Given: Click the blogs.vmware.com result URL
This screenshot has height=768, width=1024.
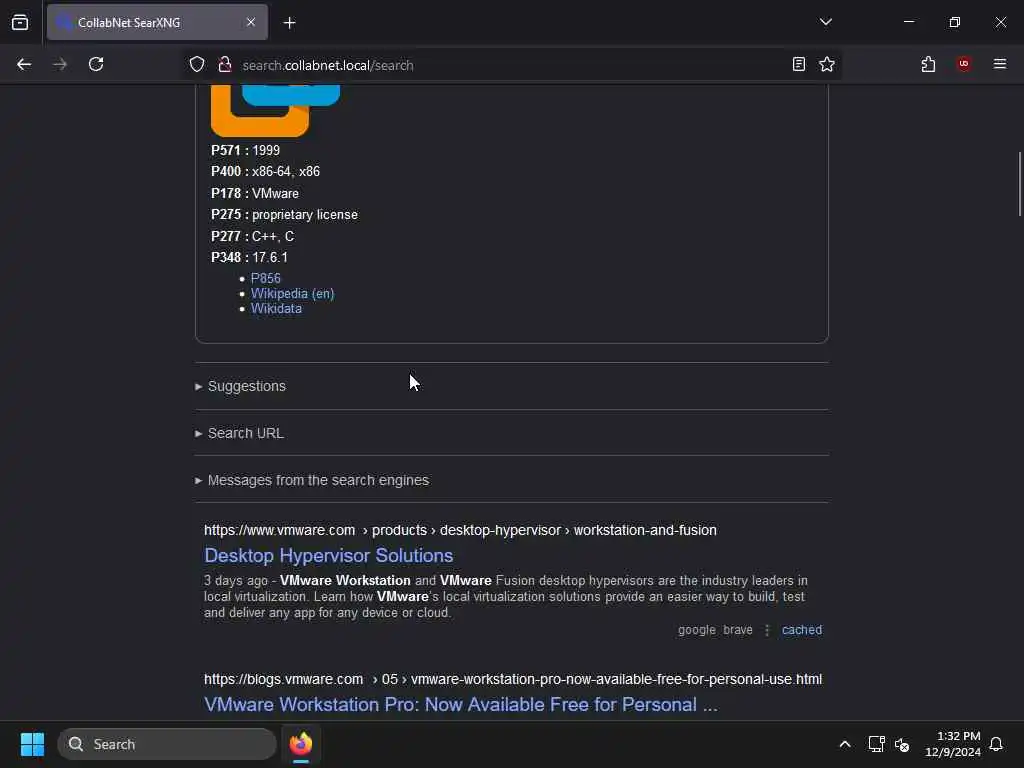Looking at the screenshot, I should 513,679.
